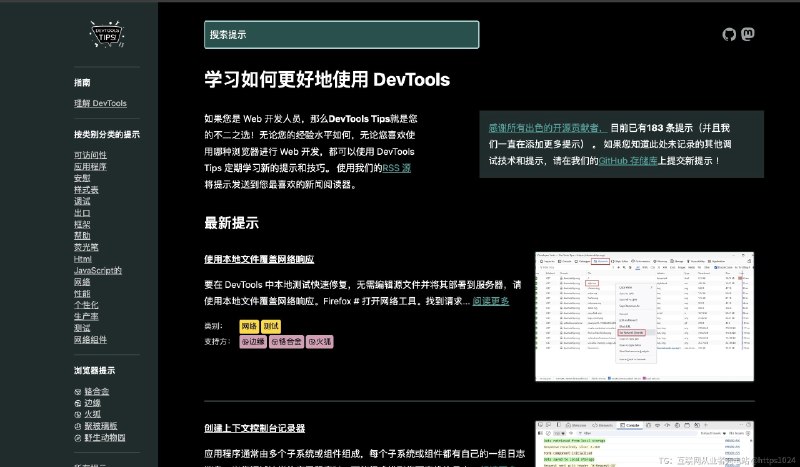The height and width of the screenshot is (467, 800).
Task: Select the 帮助 category
Action: click(82, 235)
